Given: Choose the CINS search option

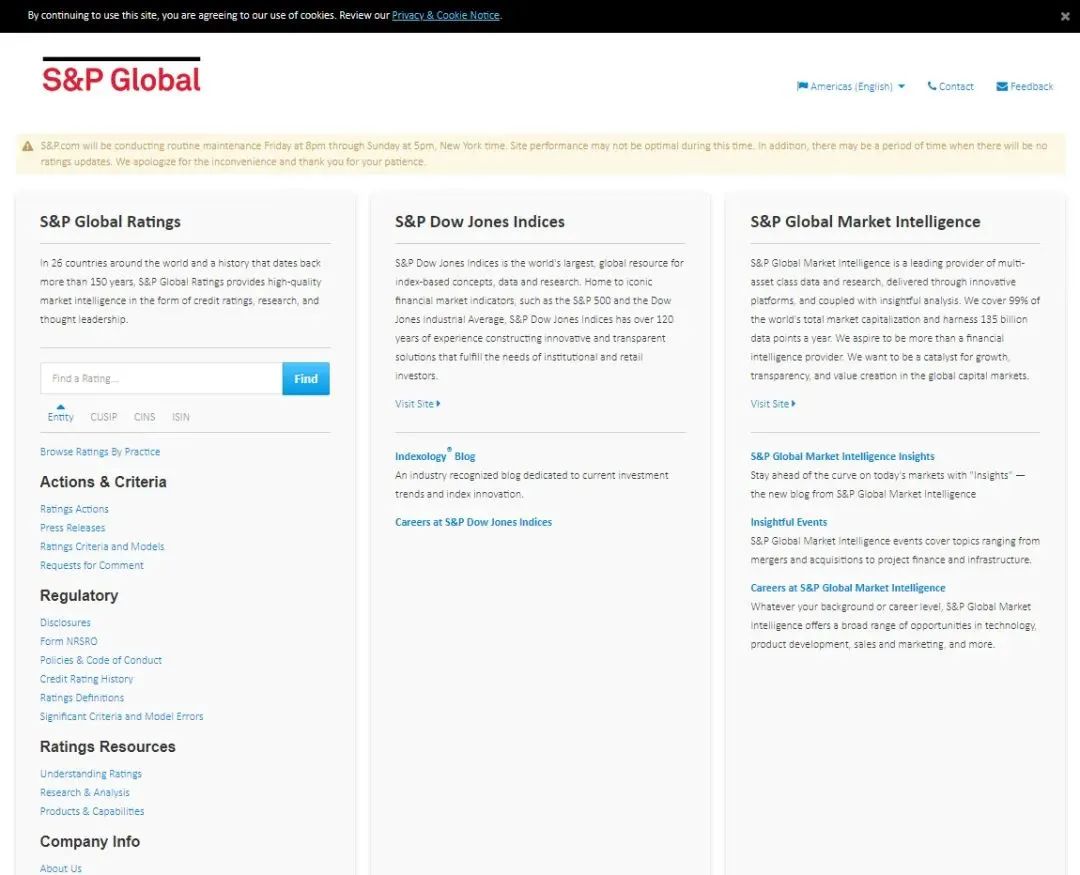Looking at the screenshot, I should [144, 417].
